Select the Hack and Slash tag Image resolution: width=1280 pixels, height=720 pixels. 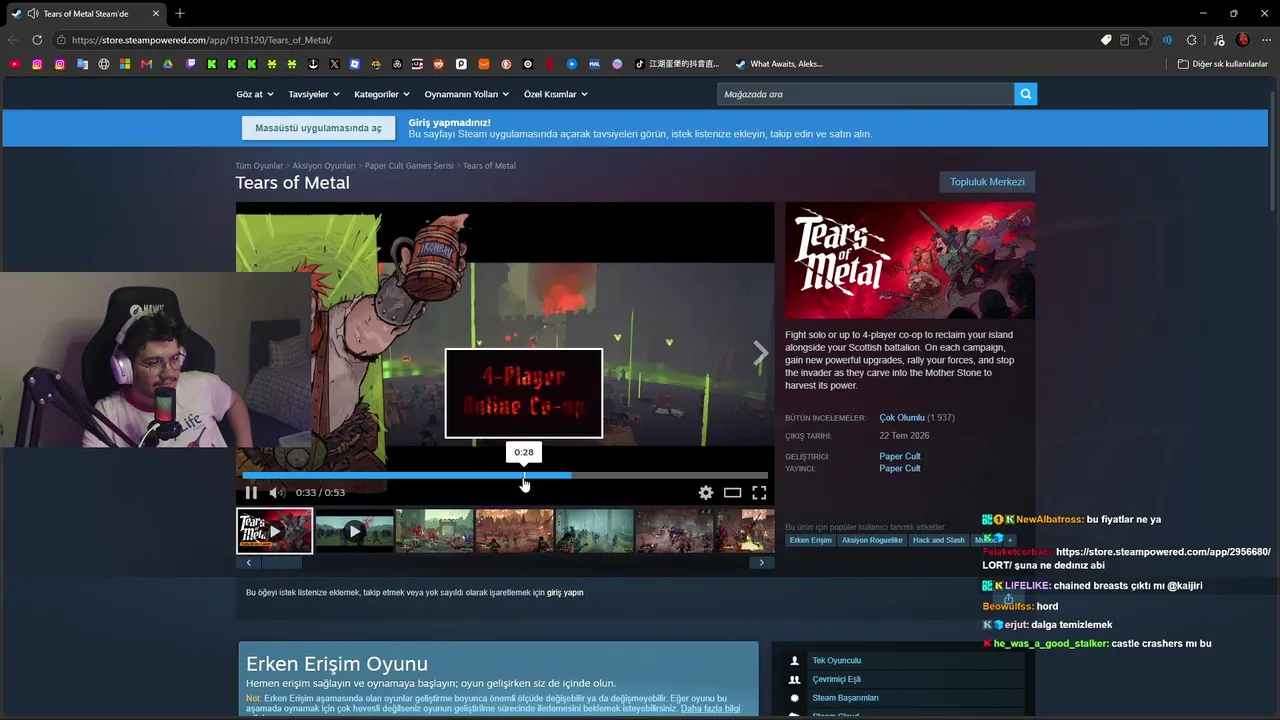tap(938, 540)
